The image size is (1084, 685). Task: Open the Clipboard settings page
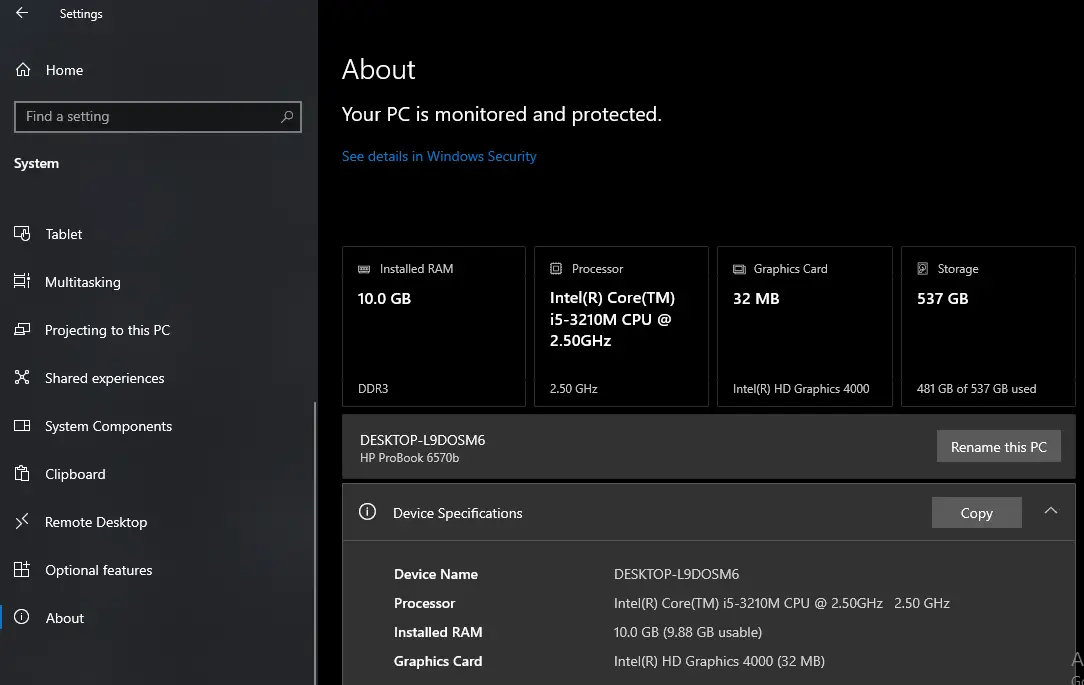point(75,474)
